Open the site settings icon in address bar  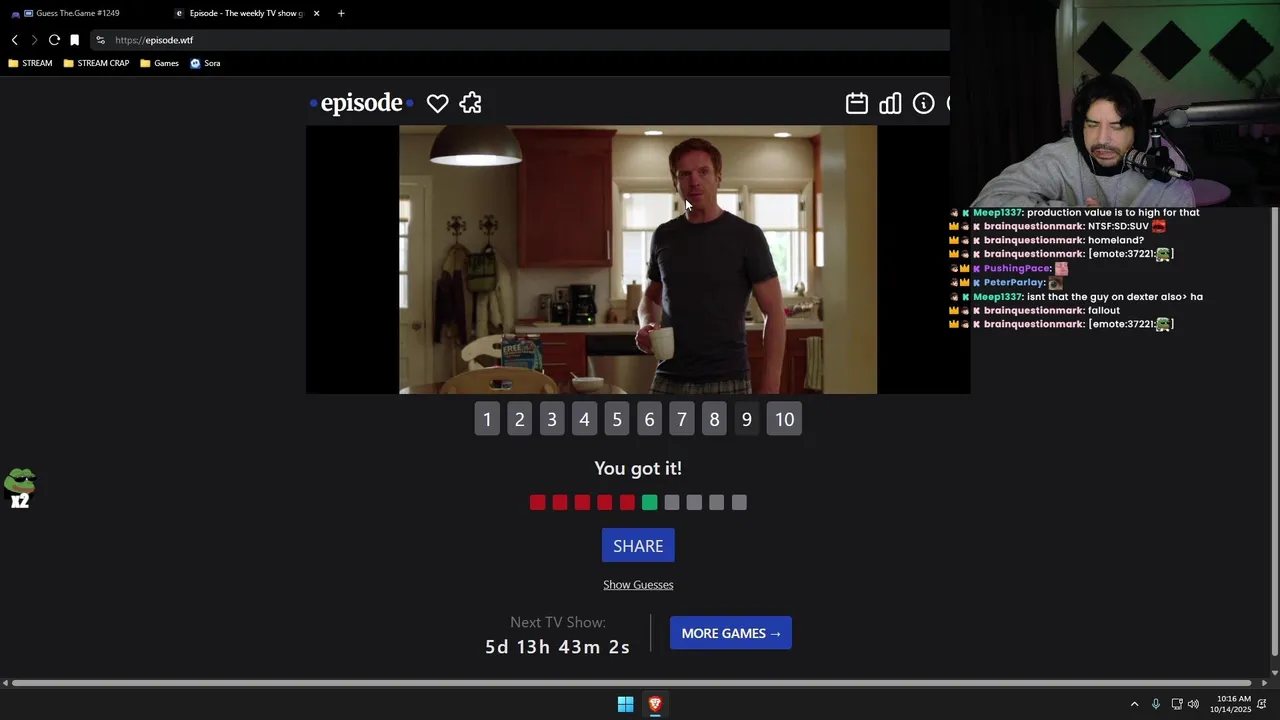tap(100, 40)
